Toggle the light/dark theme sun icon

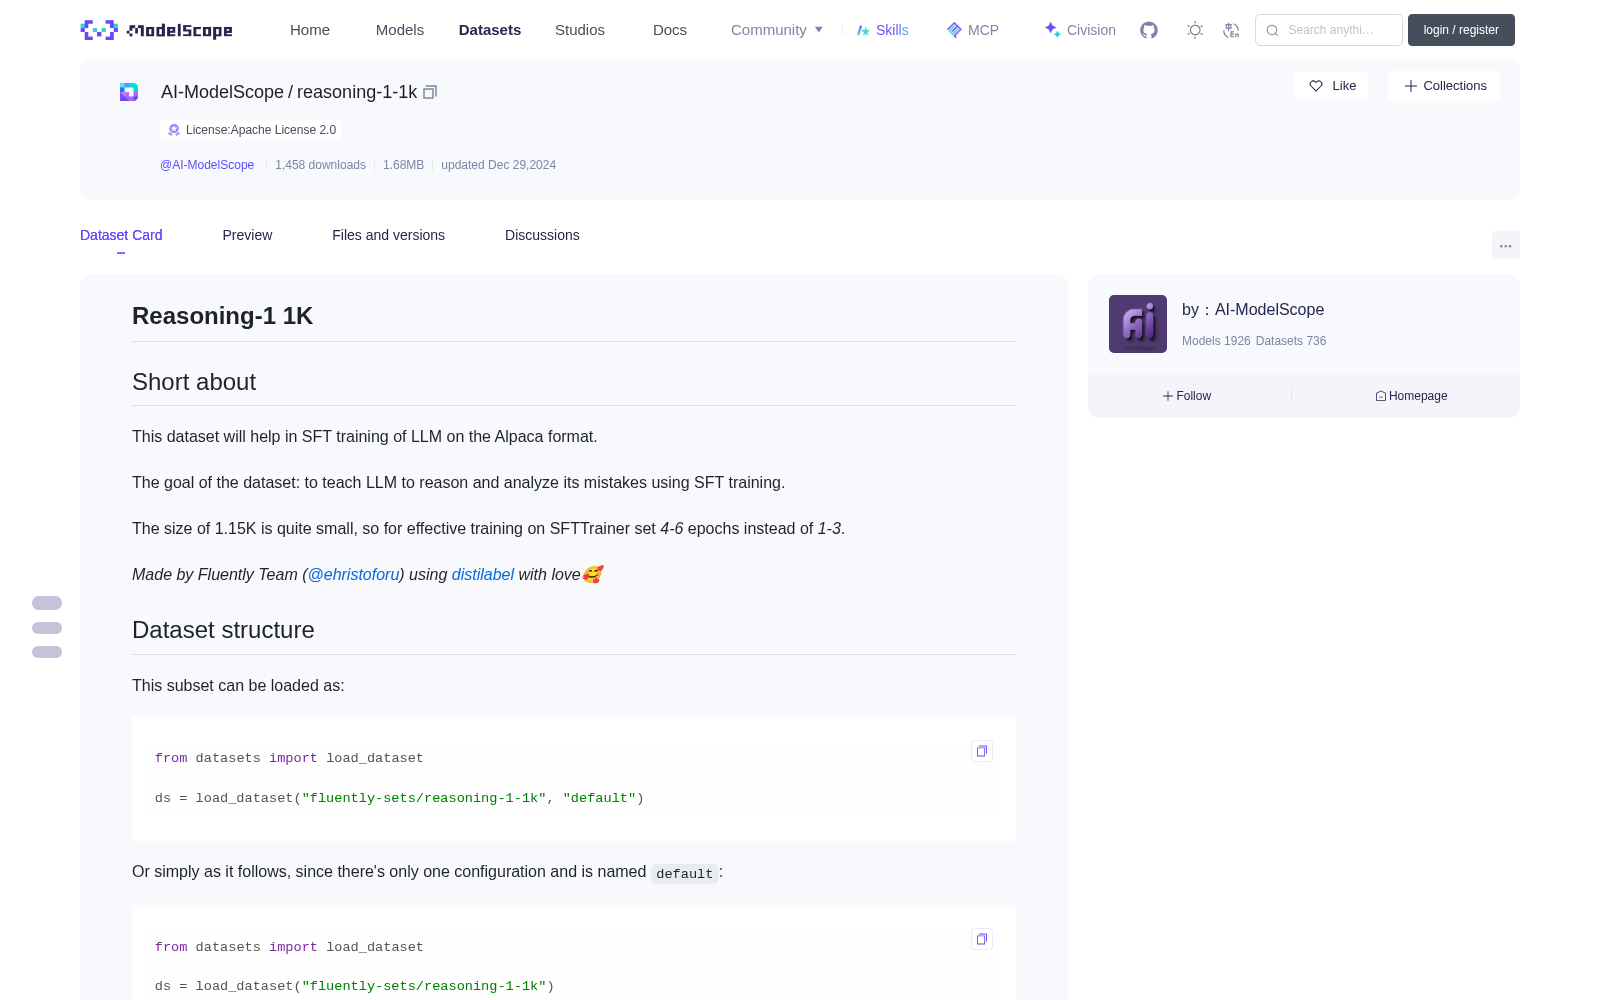coord(1195,30)
